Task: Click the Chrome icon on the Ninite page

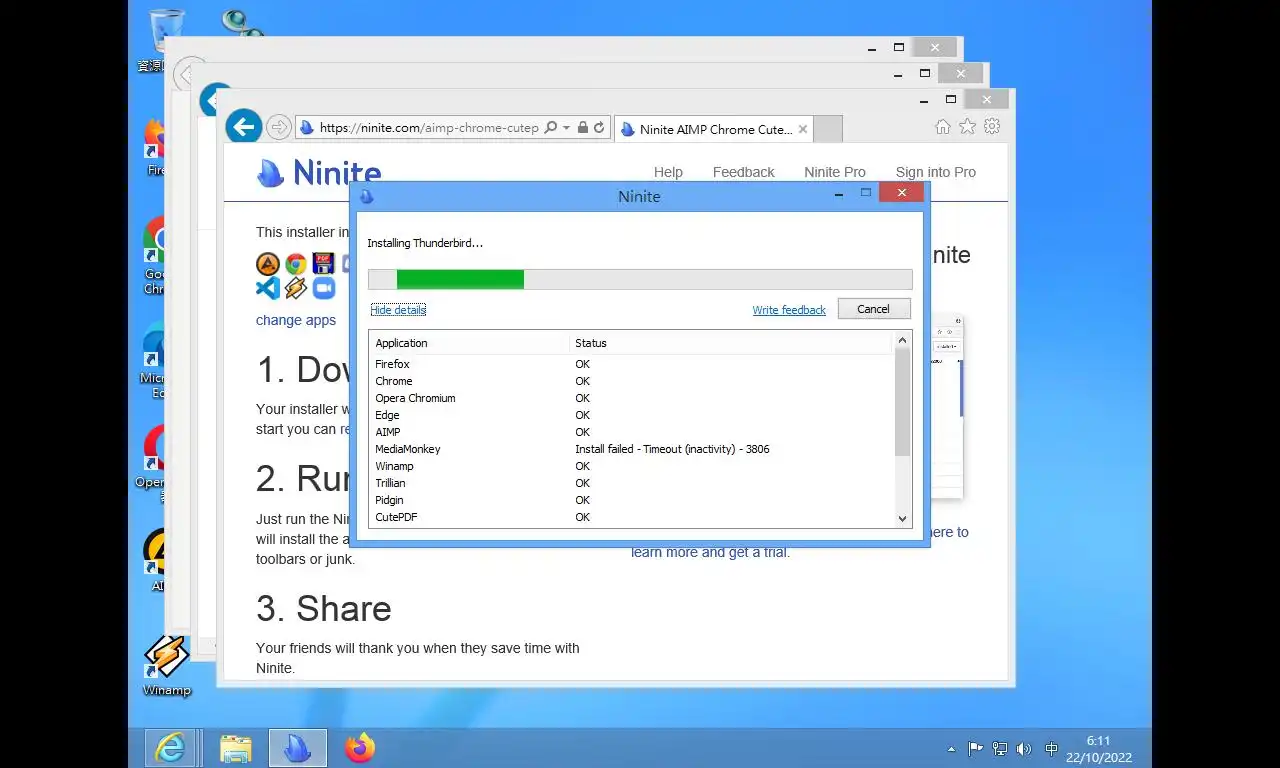Action: pyautogui.click(x=295, y=264)
